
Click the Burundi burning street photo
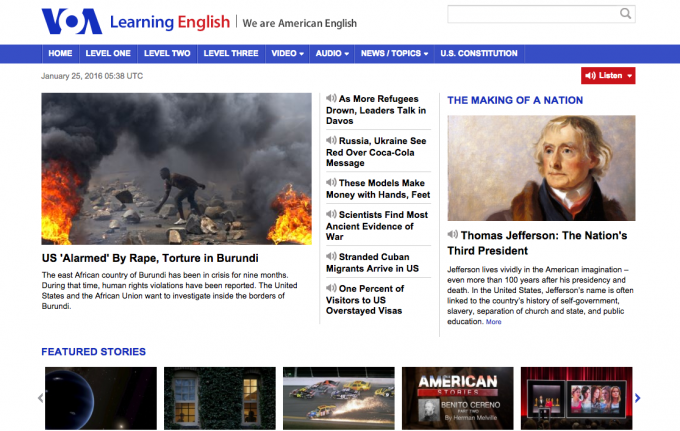point(177,169)
